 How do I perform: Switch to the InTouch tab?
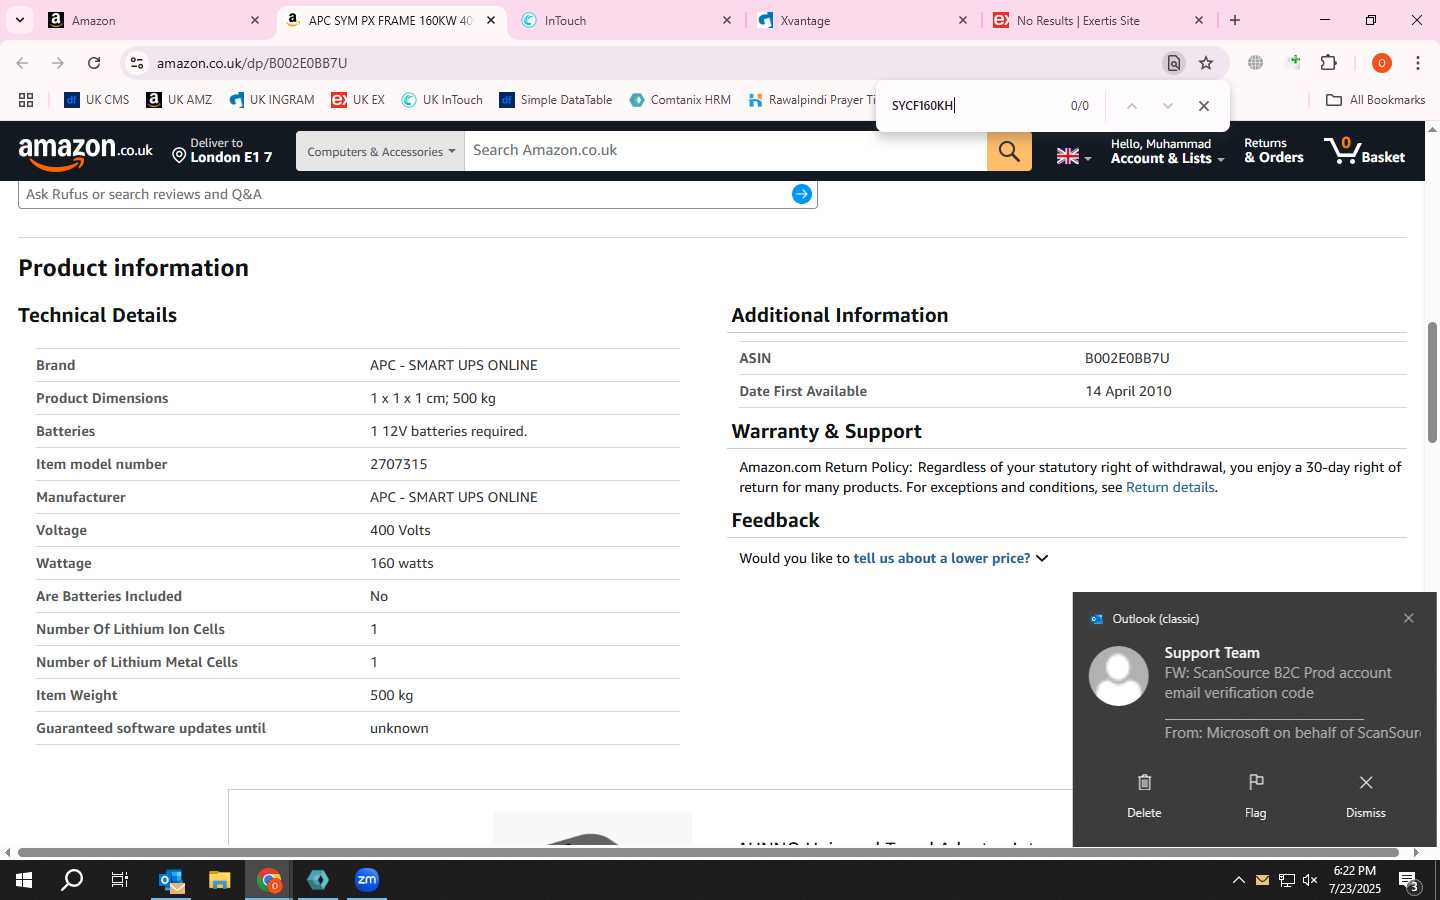(625, 20)
